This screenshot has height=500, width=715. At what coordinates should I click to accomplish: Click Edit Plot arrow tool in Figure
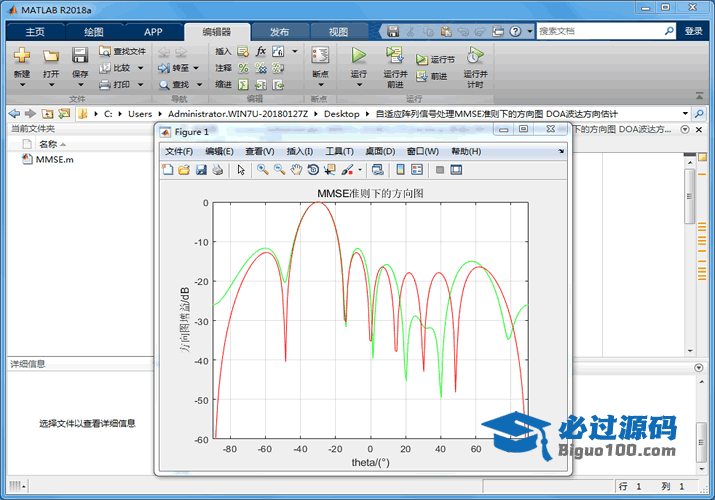(241, 170)
